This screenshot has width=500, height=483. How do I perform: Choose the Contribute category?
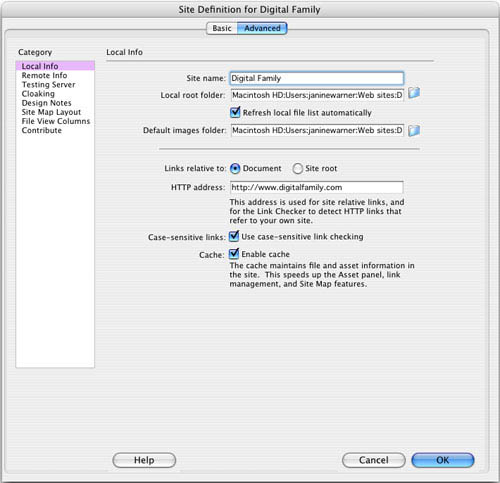pos(42,130)
